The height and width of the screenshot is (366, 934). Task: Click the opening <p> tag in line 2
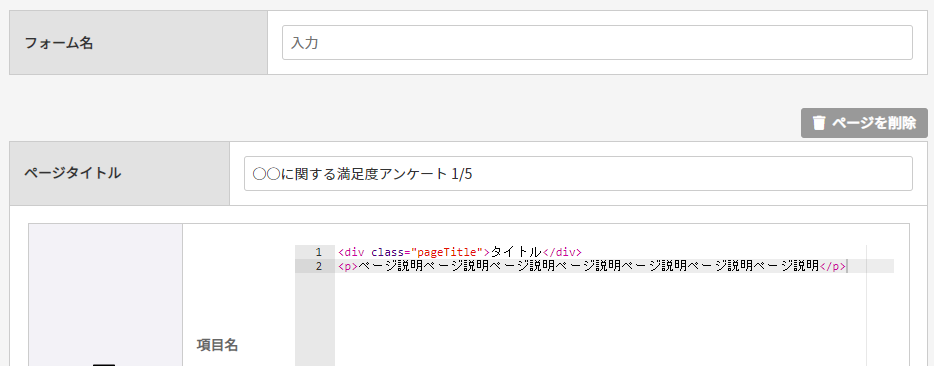click(347, 266)
